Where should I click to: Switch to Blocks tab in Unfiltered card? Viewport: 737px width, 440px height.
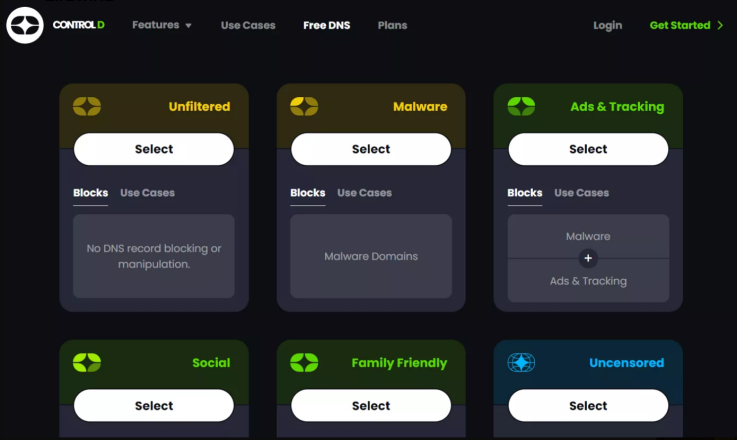click(91, 193)
